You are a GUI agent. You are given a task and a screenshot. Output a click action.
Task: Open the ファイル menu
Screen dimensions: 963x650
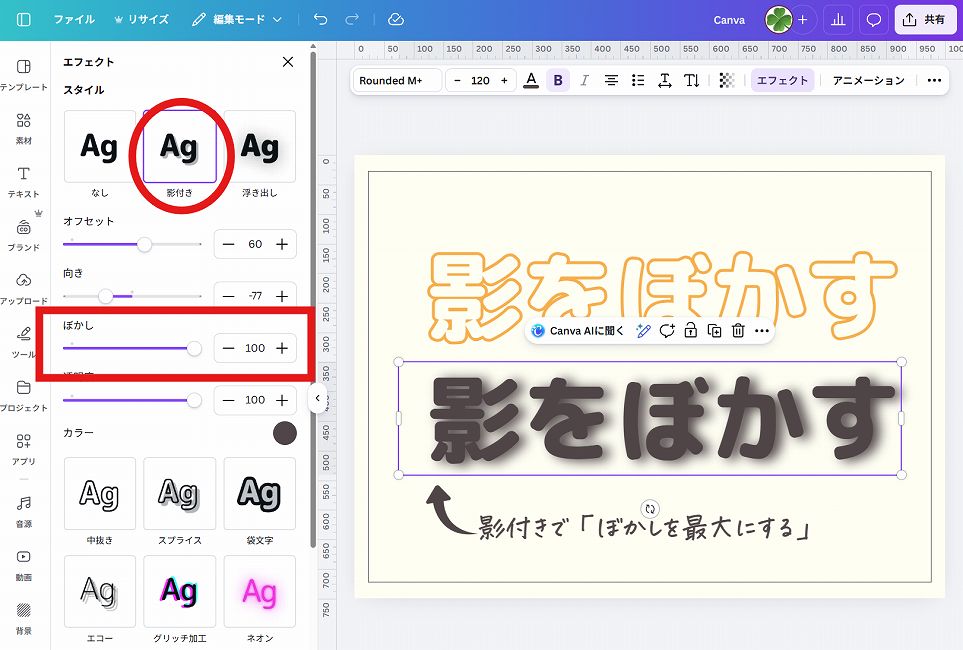[74, 19]
